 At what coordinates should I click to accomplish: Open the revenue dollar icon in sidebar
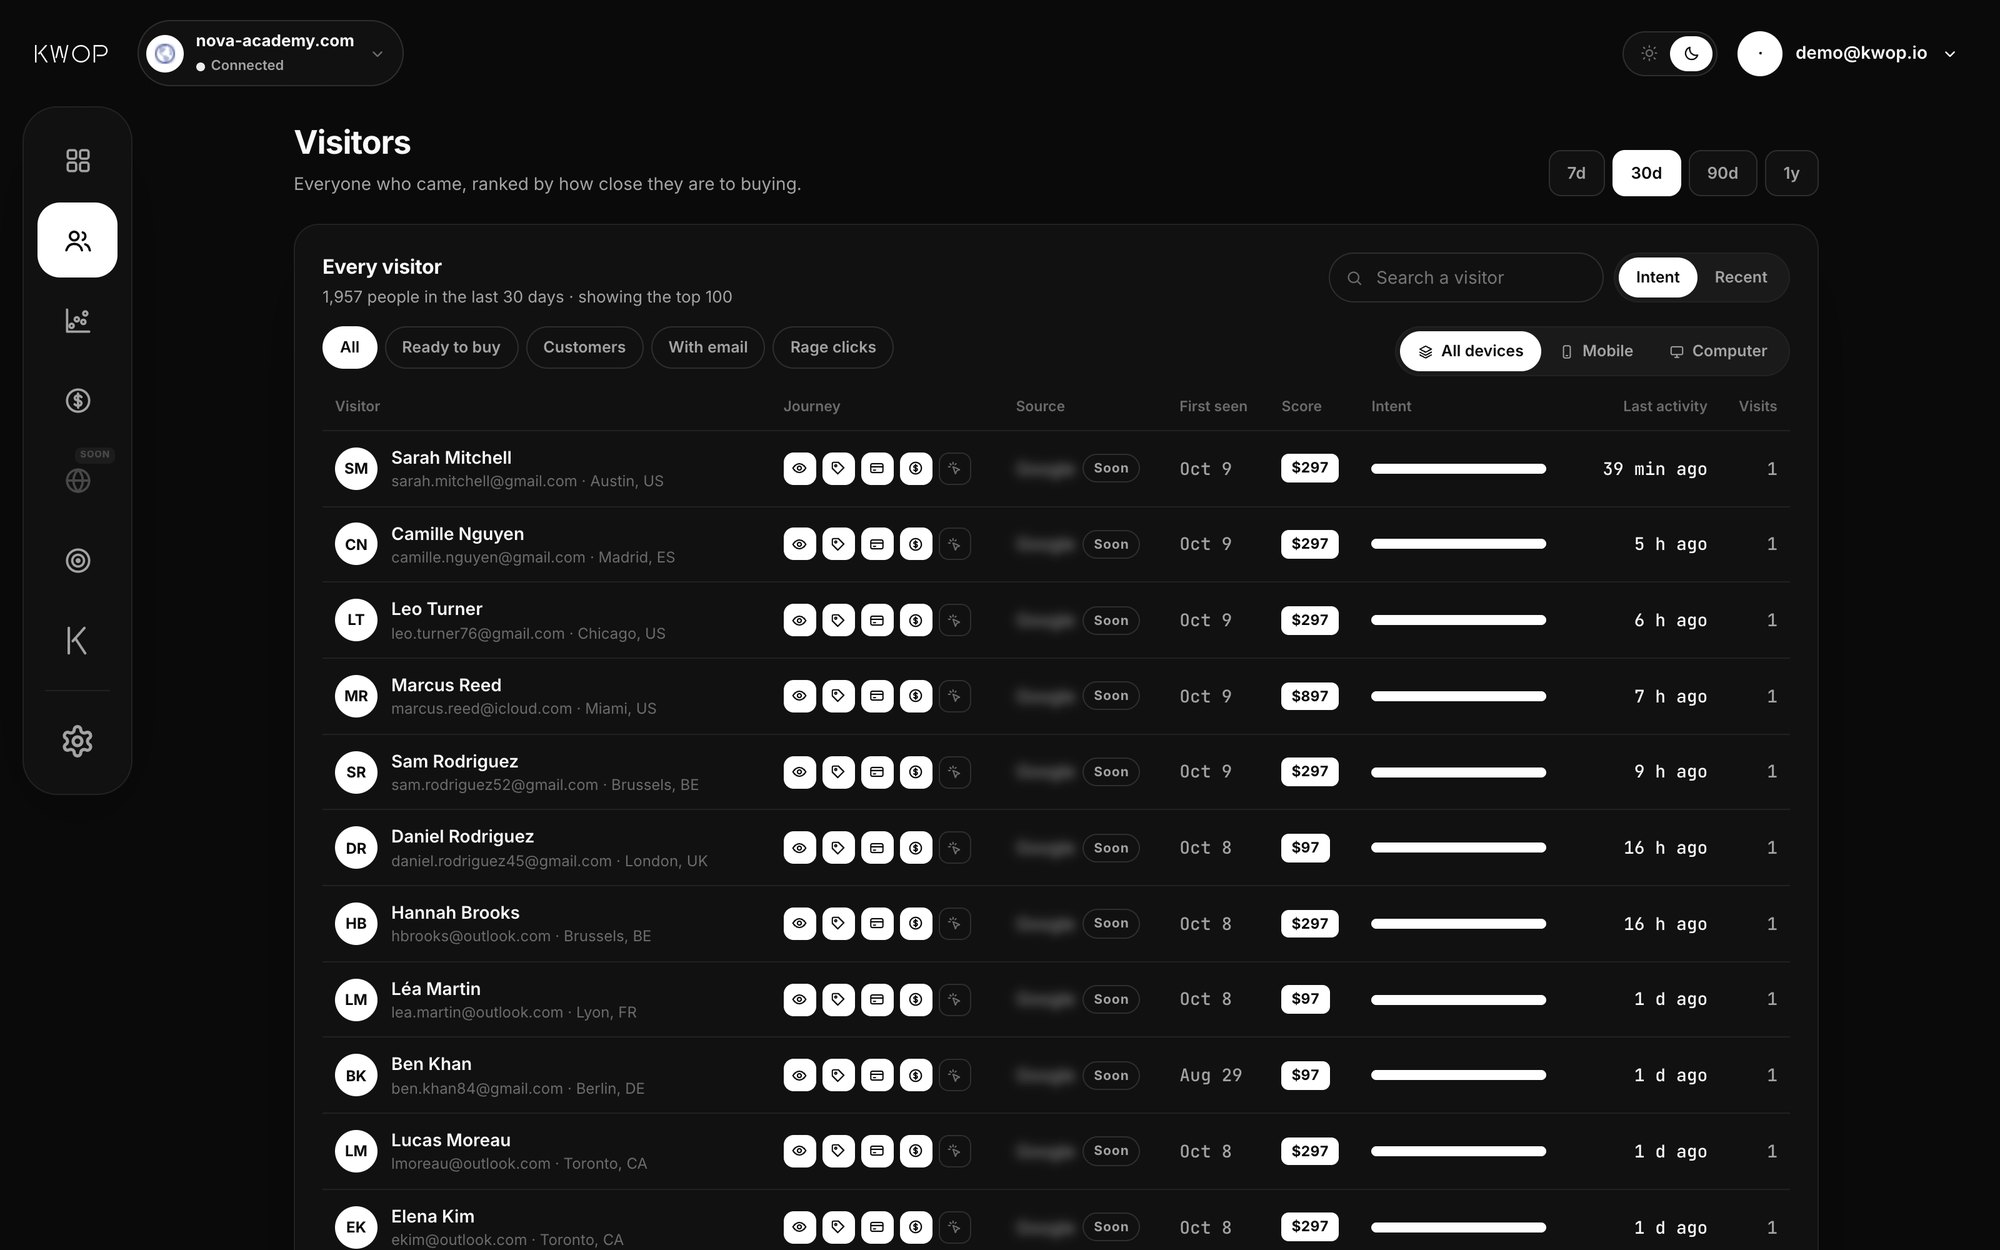point(77,400)
